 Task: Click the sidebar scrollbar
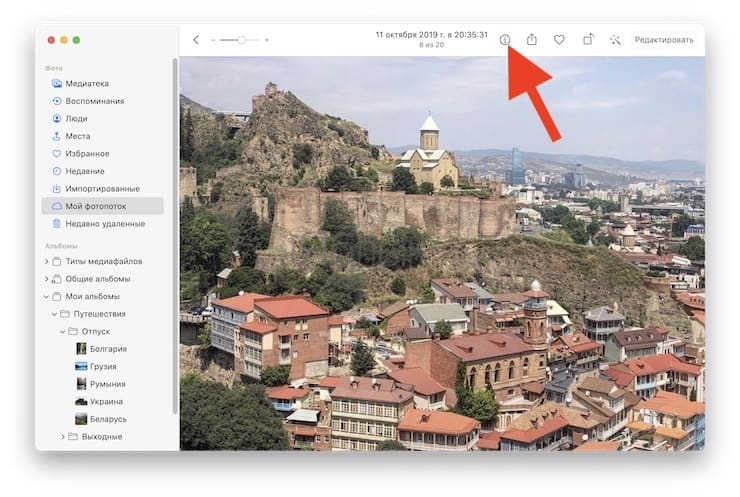click(x=175, y=236)
